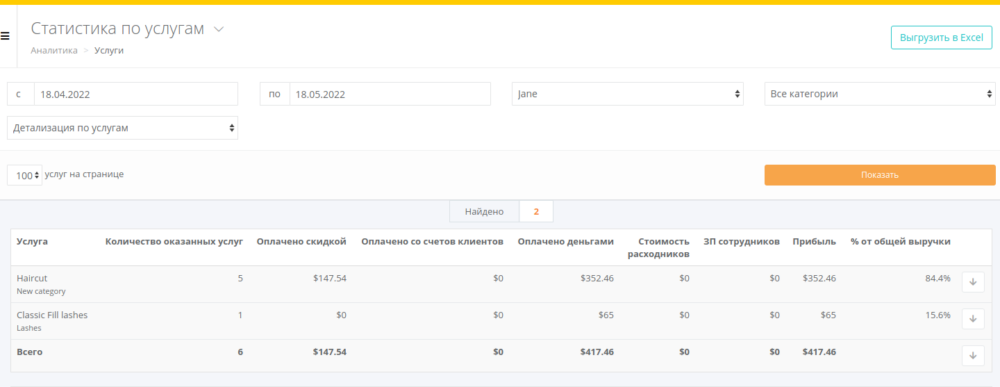Image resolution: width=1000 pixels, height=387 pixels.
Task: Select the Classic Fill lashes service name
Action: pyautogui.click(x=52, y=315)
